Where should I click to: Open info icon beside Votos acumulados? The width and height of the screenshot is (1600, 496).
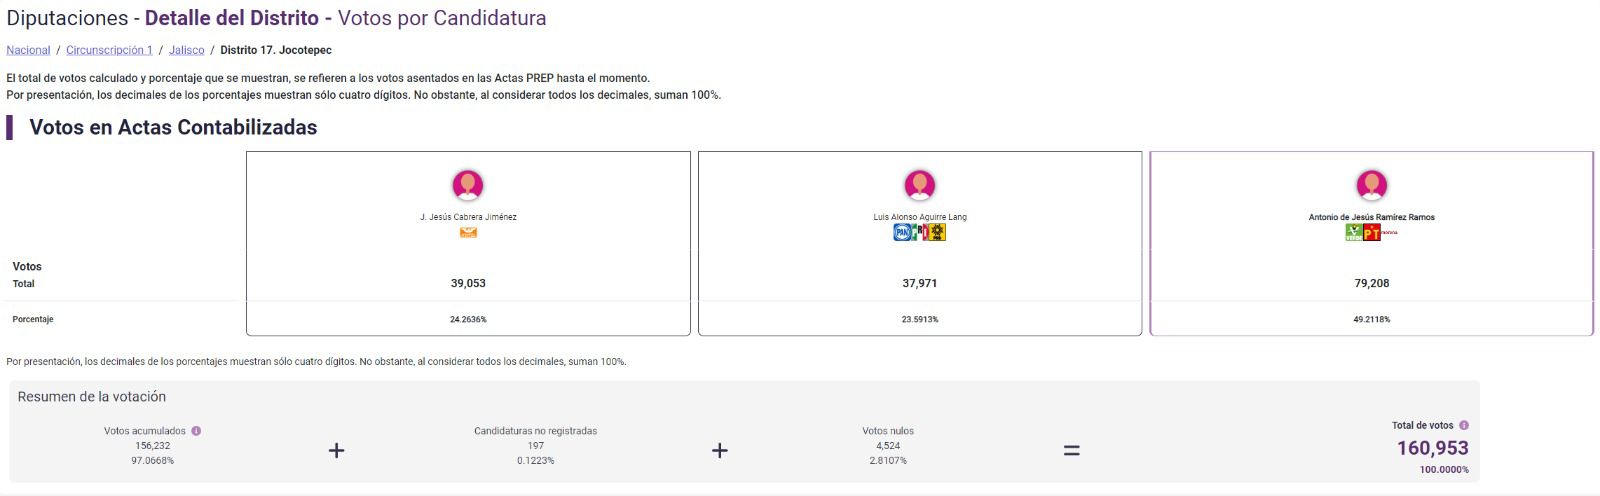tap(196, 431)
